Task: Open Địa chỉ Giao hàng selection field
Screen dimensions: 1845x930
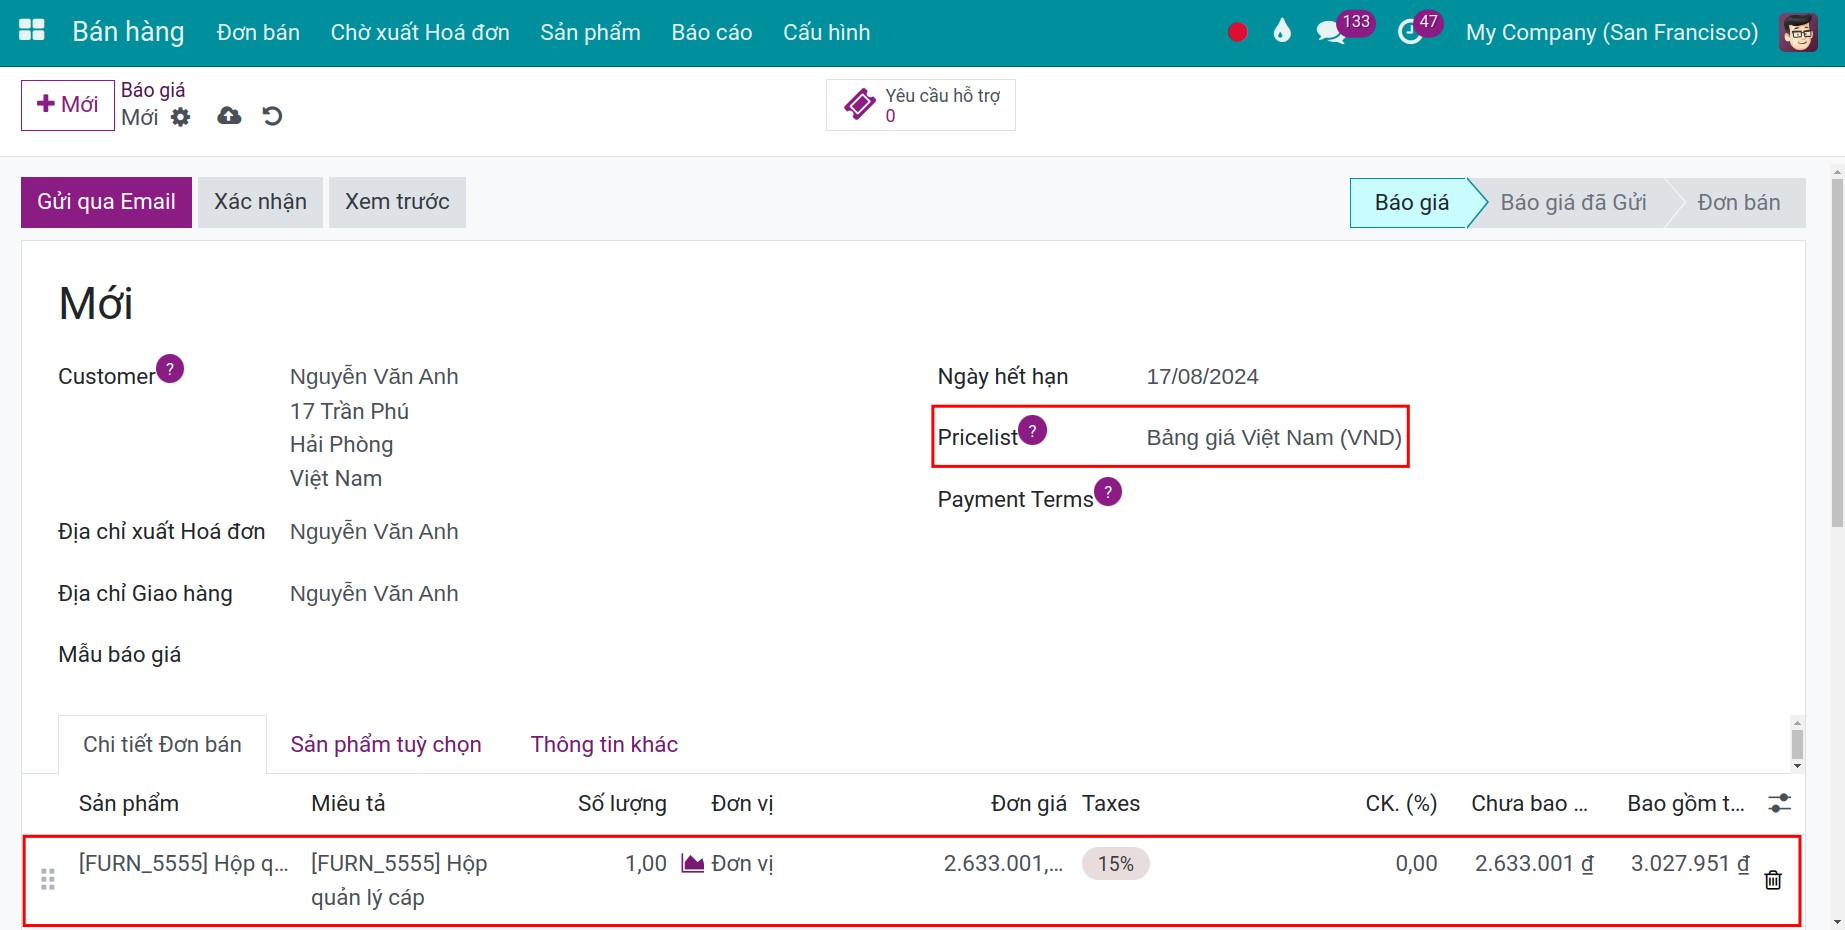Action: click(374, 593)
